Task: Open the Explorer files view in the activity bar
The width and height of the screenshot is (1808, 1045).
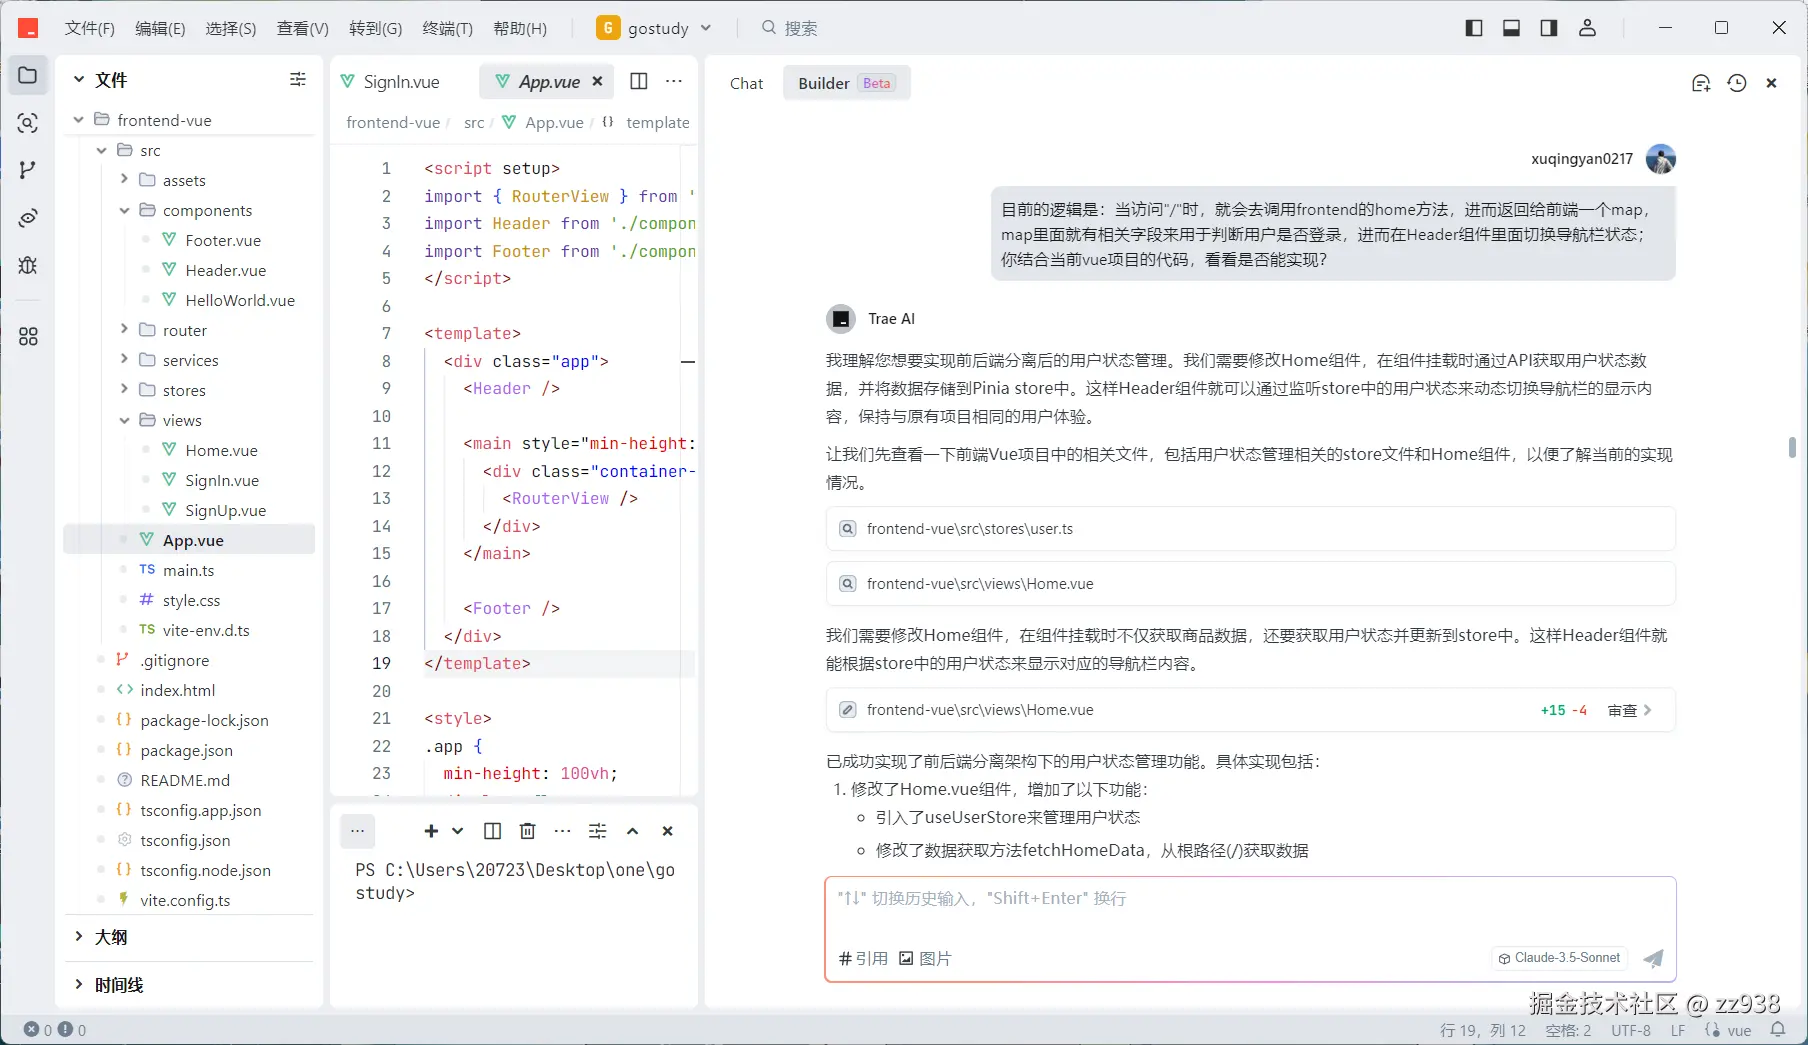Action: click(28, 76)
